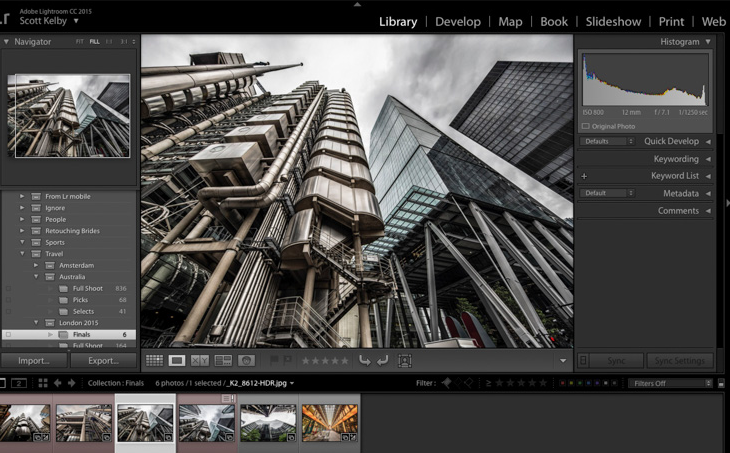Click the draw face region icon

(405, 361)
